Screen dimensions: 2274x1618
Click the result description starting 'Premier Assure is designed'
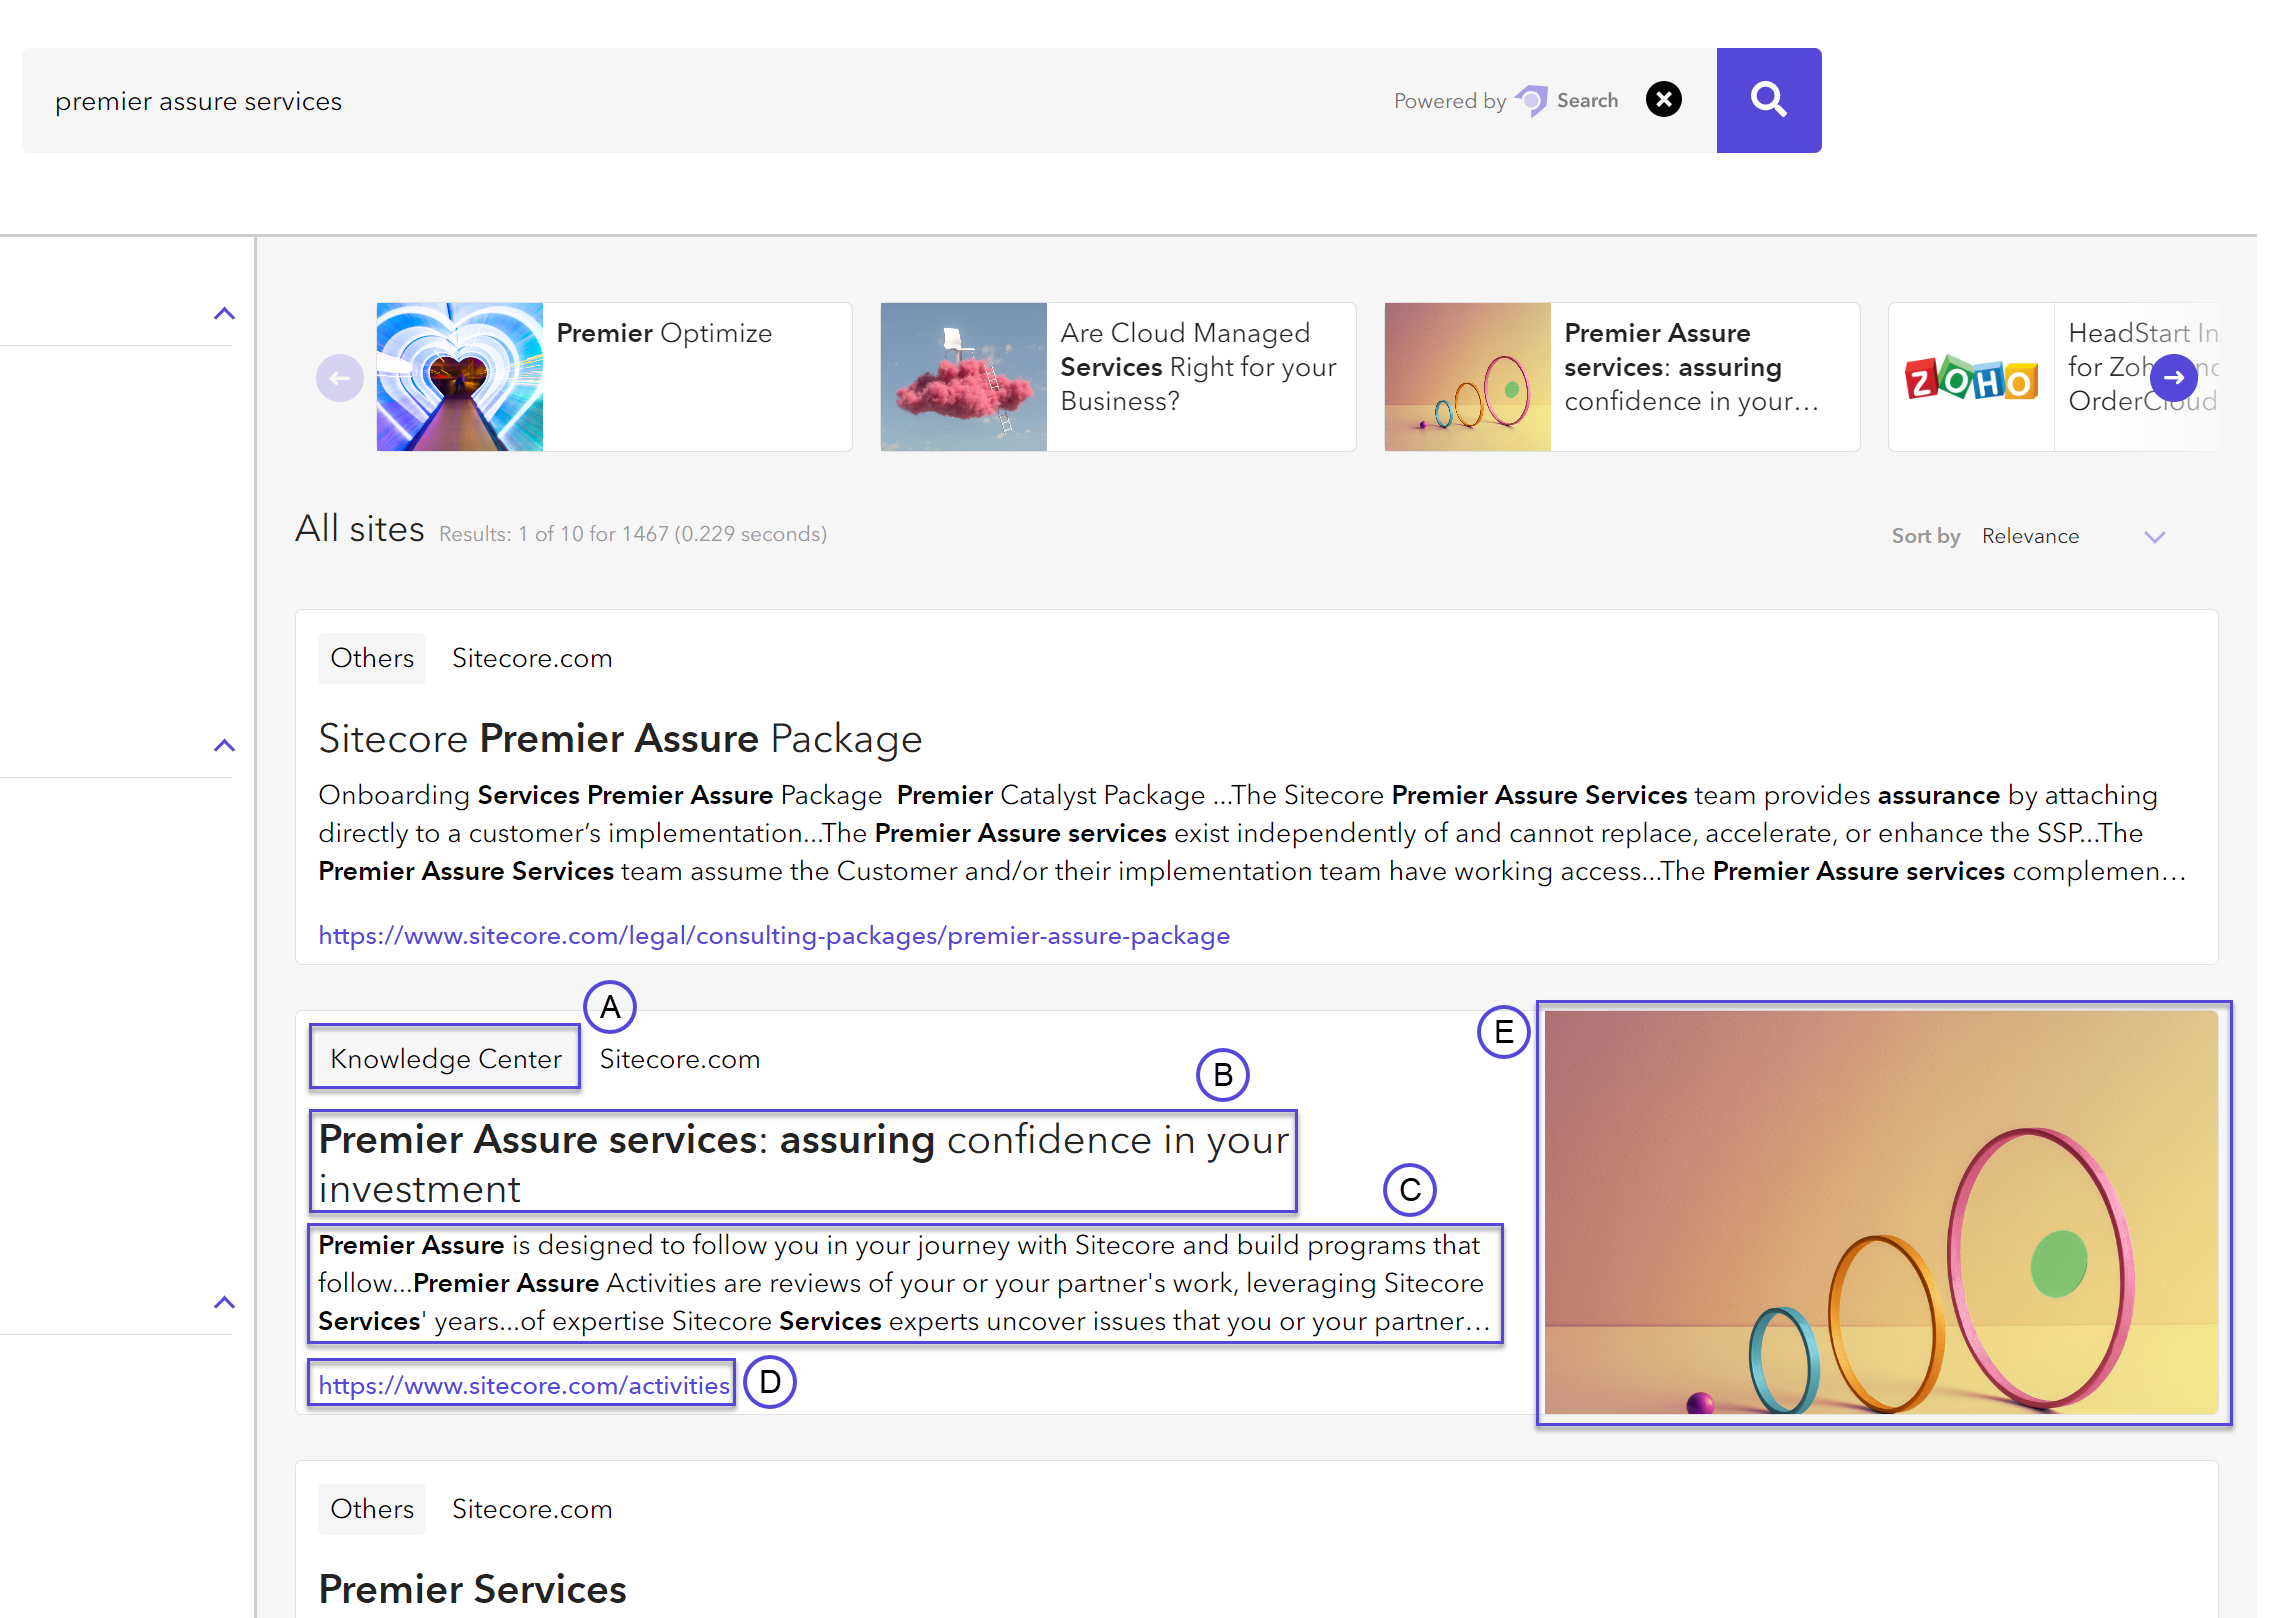[905, 1284]
